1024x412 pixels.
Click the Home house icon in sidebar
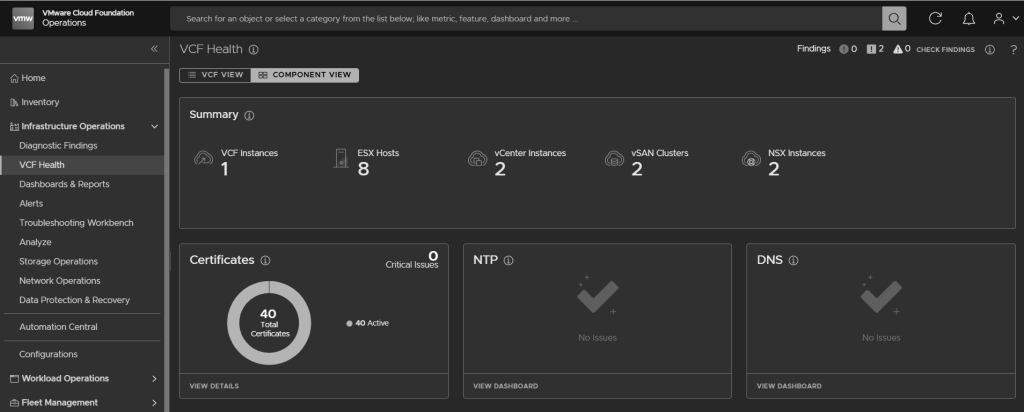[14, 78]
